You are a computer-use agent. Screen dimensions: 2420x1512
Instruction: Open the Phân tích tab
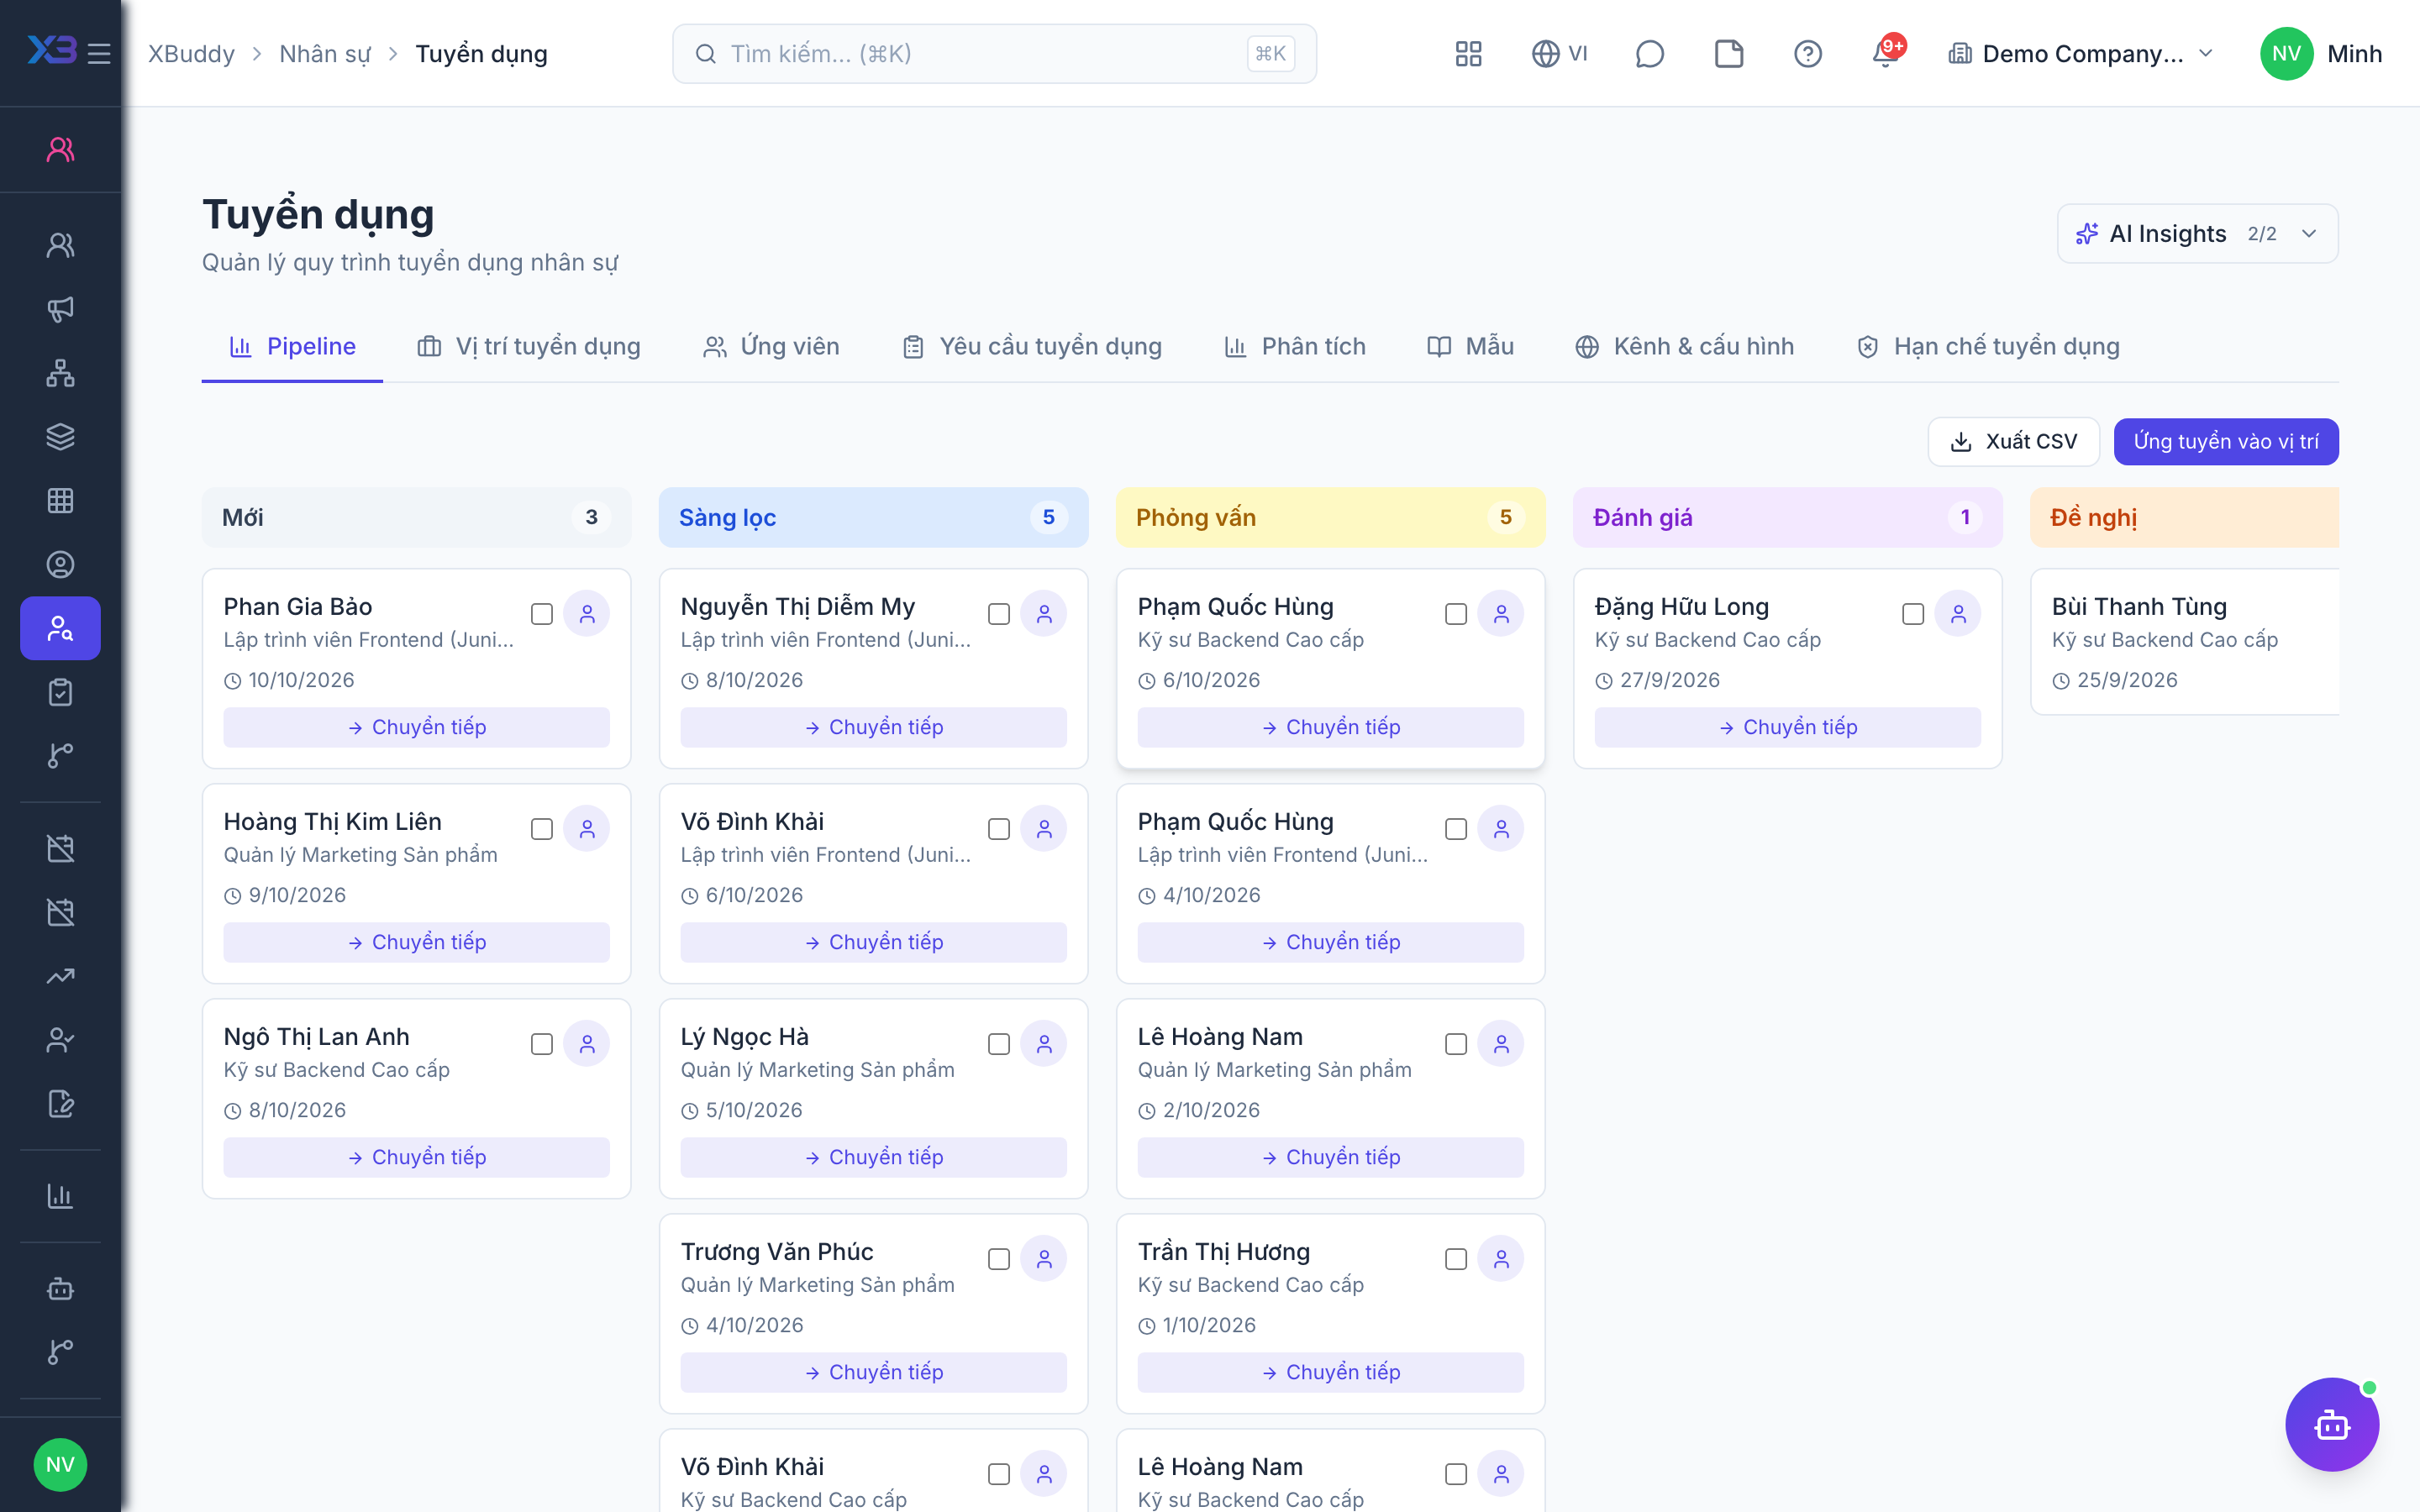click(1295, 346)
